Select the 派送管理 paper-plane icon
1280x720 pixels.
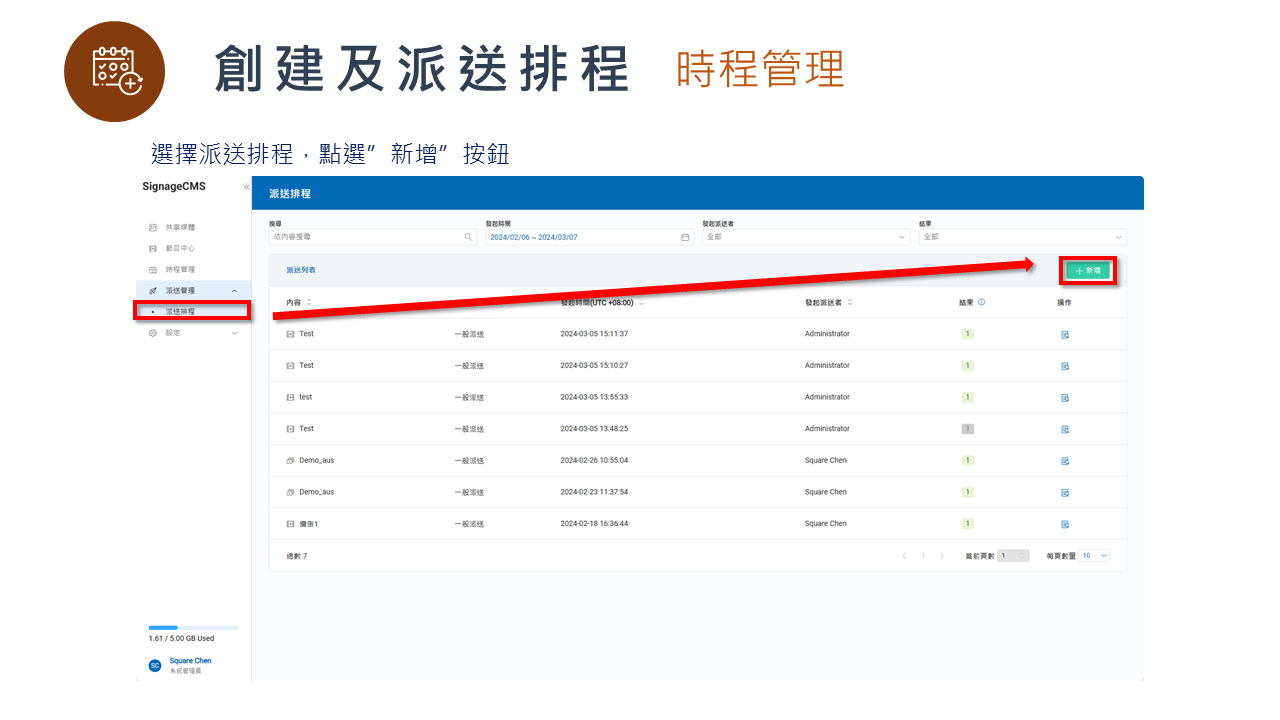[153, 290]
